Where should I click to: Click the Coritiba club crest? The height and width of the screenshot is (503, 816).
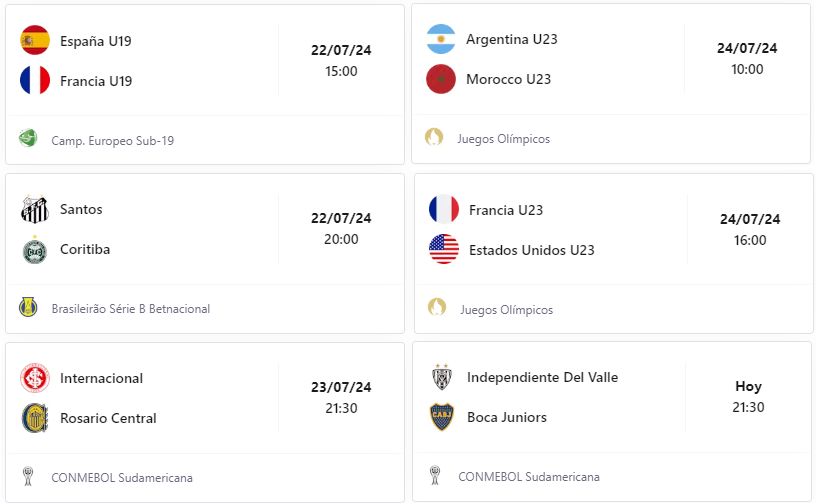click(35, 250)
